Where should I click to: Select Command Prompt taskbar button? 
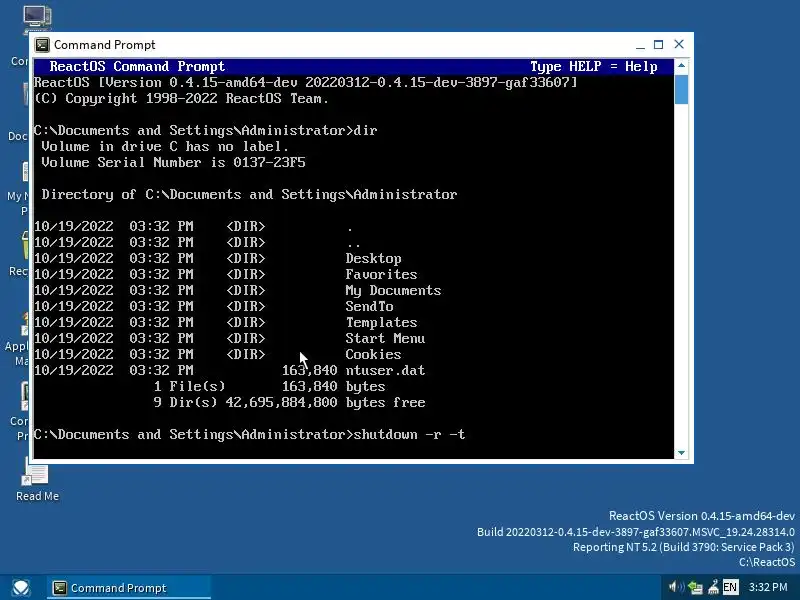[x=129, y=588]
